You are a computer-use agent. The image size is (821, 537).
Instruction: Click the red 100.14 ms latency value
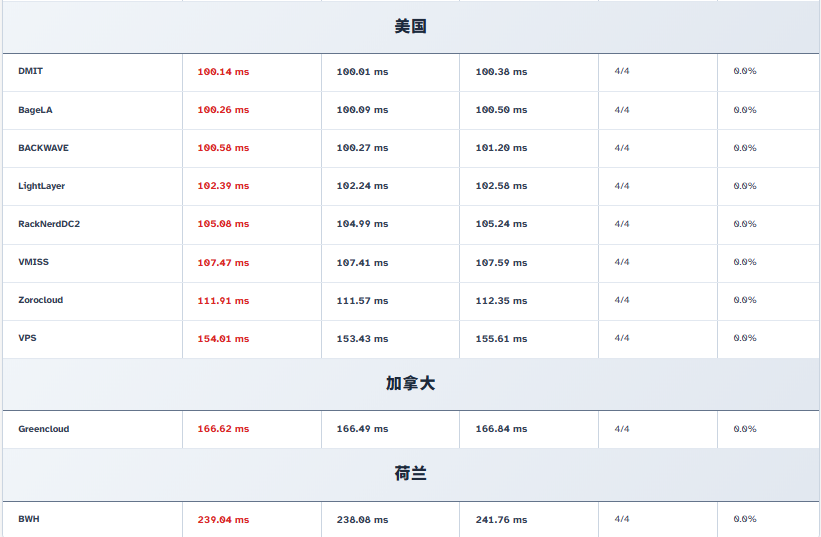[223, 72]
